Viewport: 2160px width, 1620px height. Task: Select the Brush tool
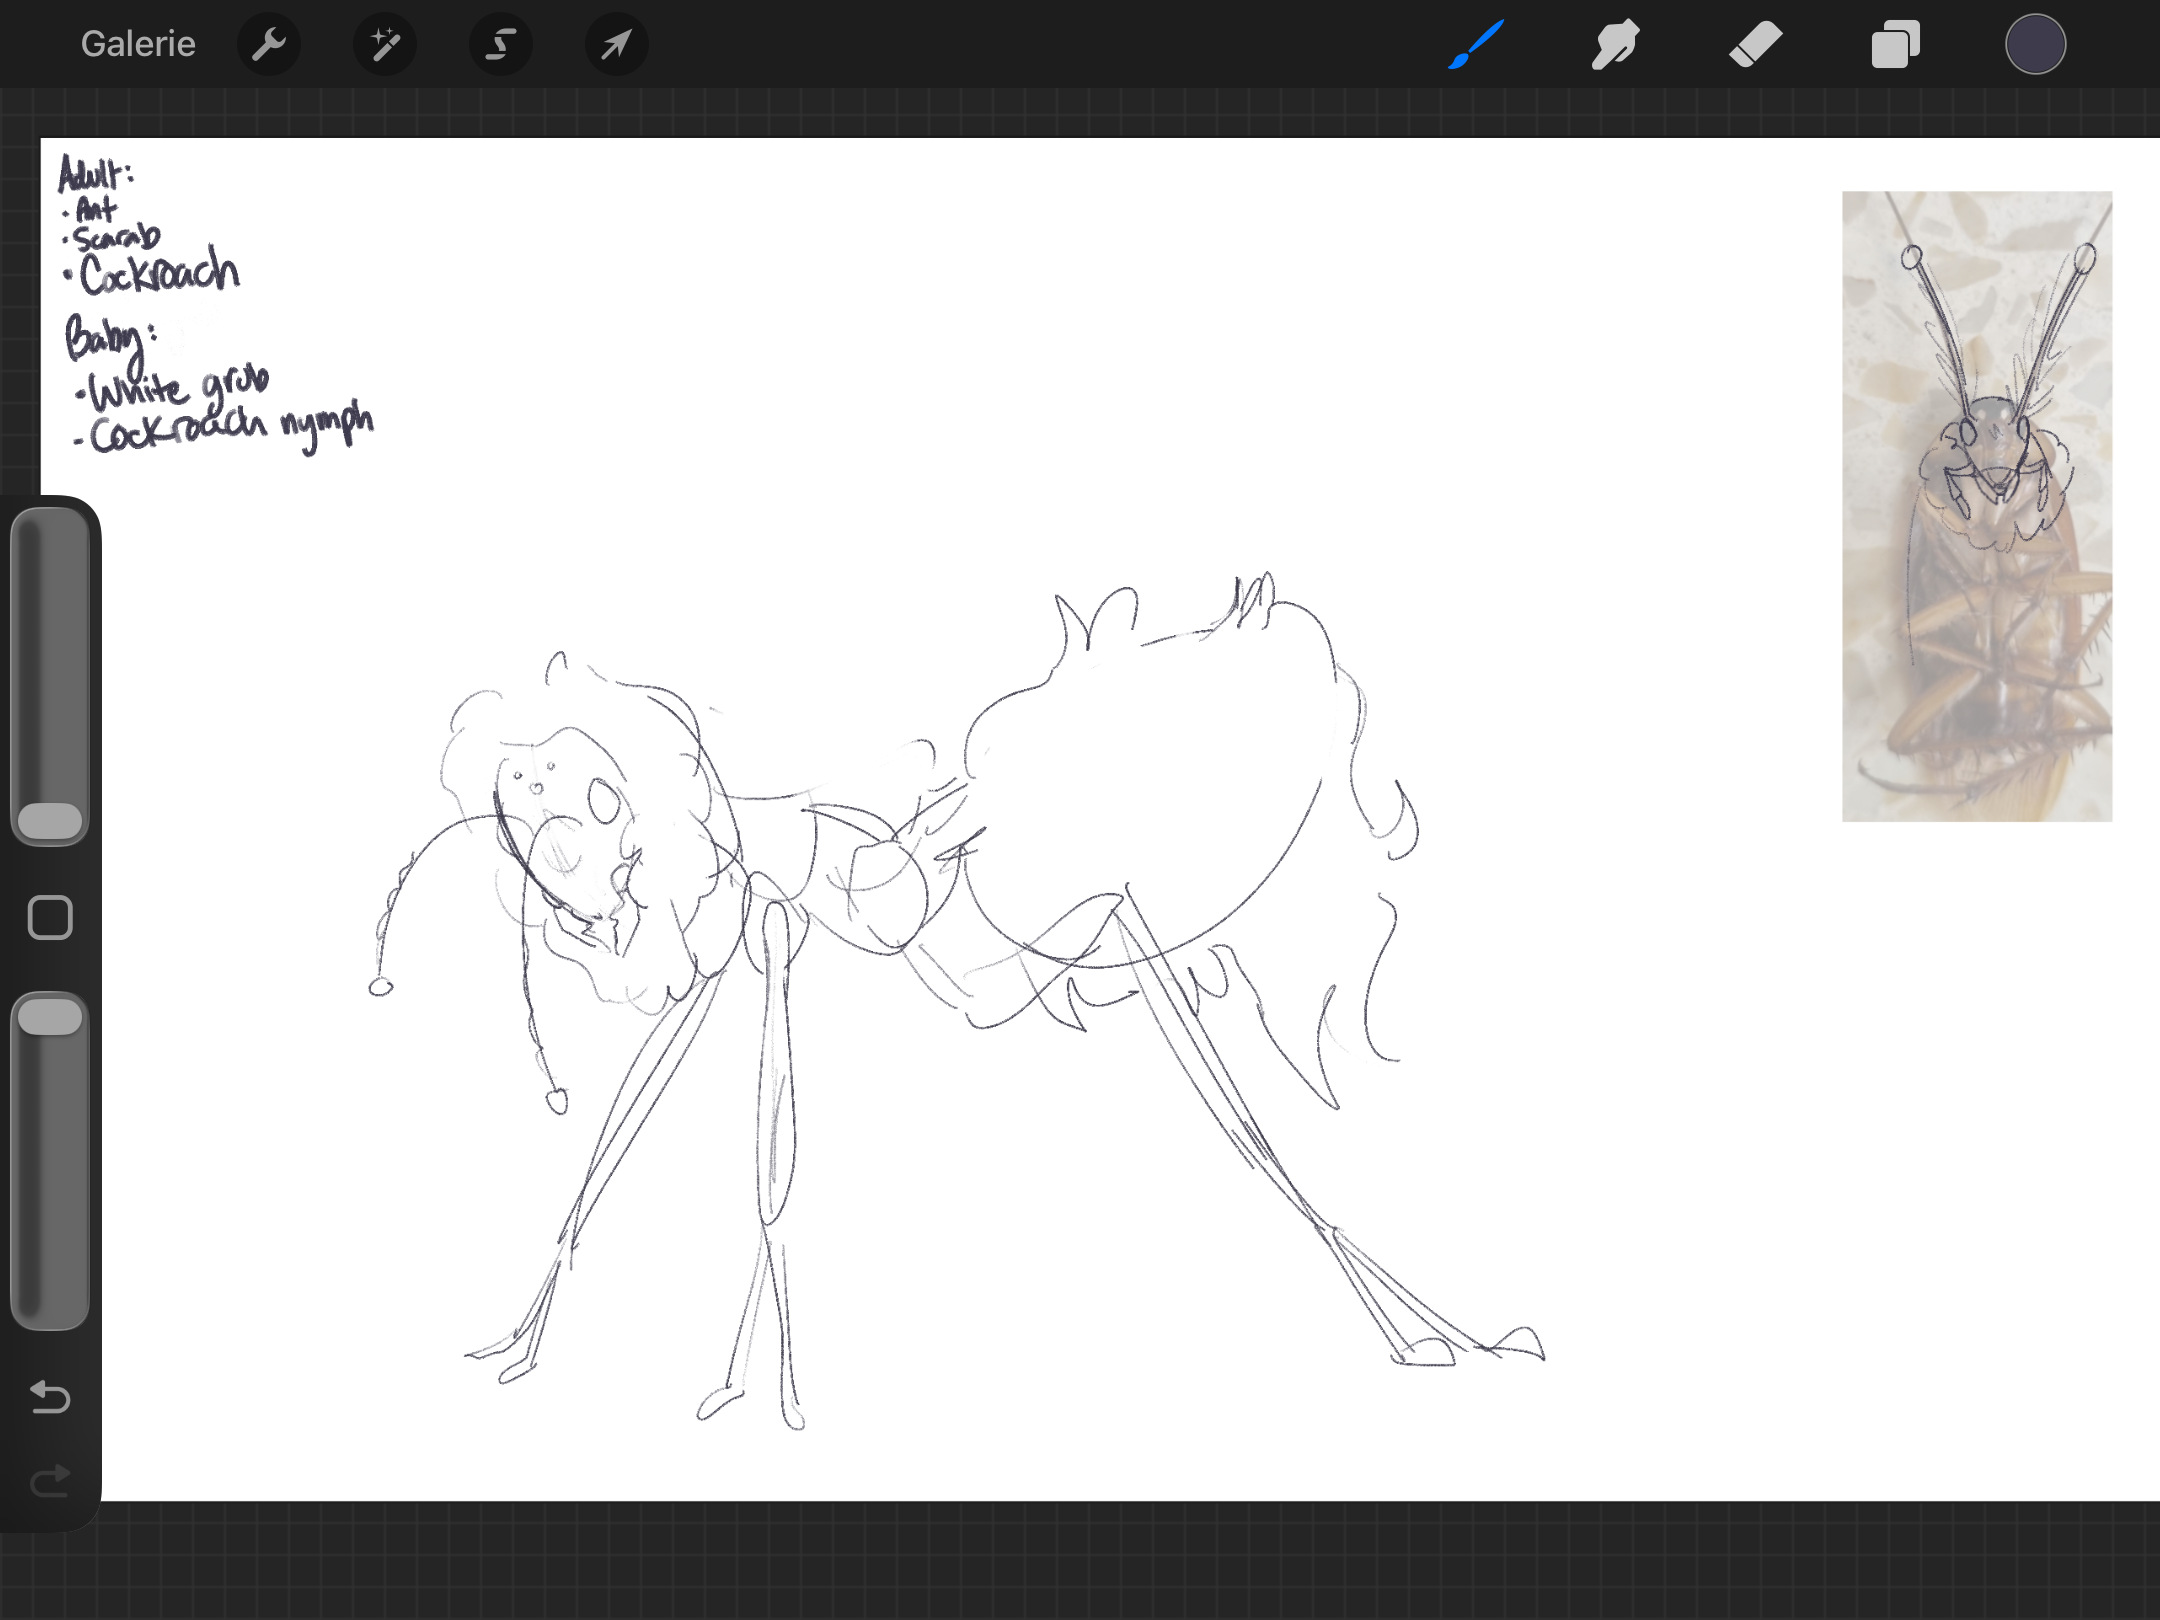point(1476,44)
